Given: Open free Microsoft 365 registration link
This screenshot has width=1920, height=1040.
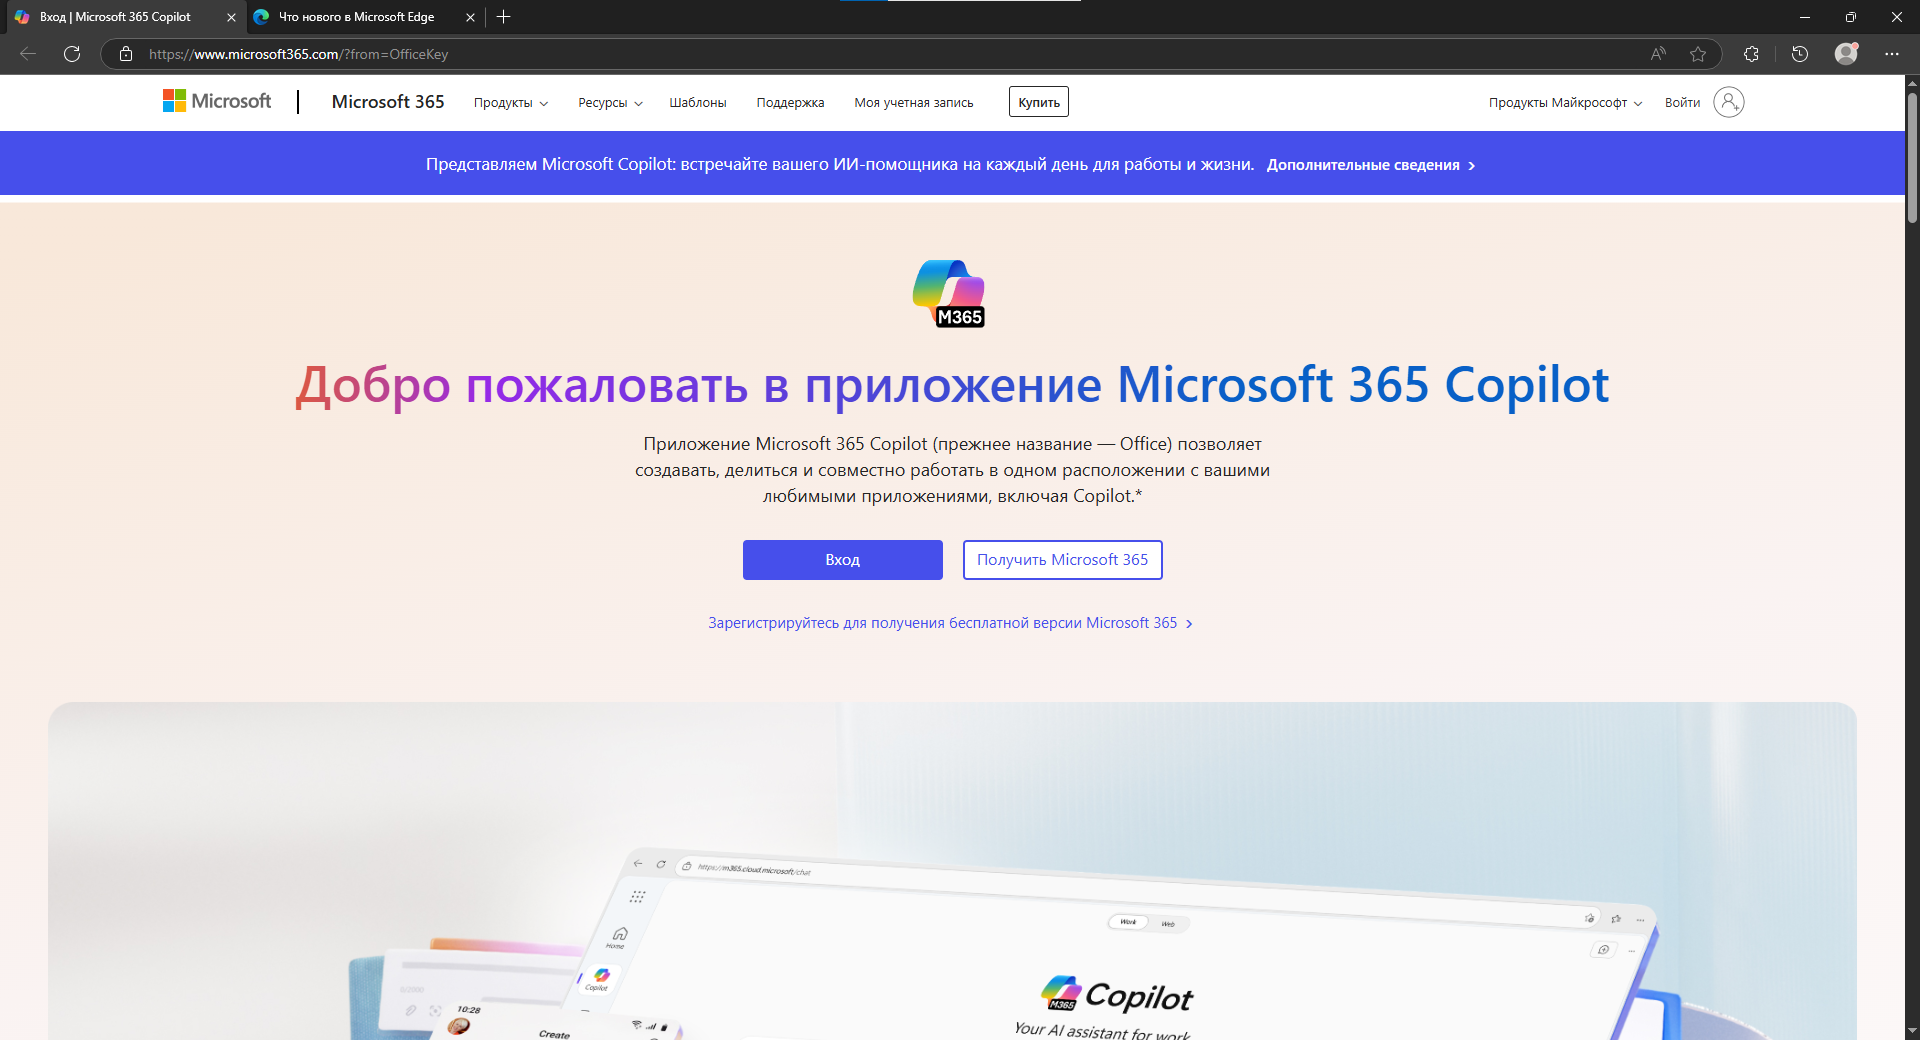Looking at the screenshot, I should 950,623.
